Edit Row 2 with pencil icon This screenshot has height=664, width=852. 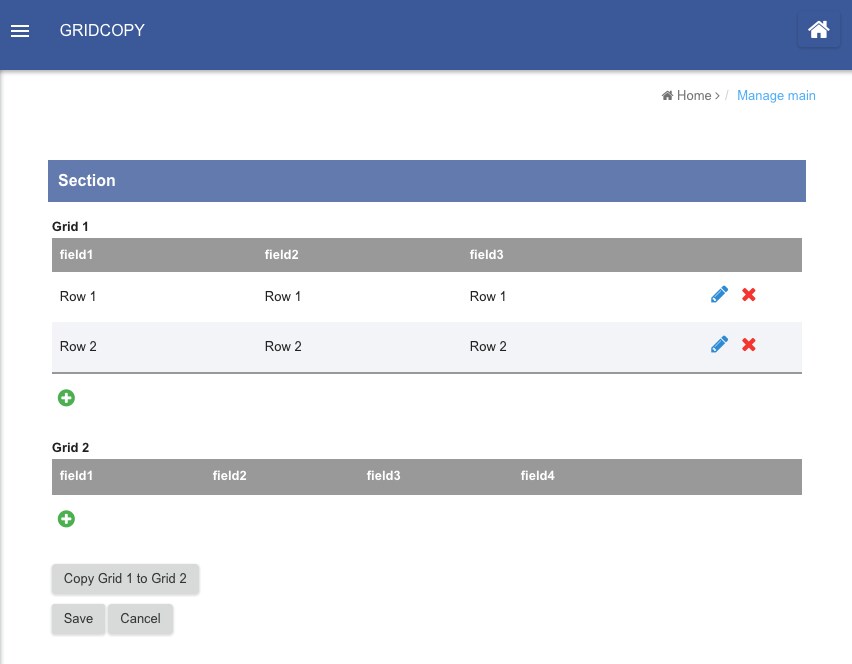[x=719, y=344]
